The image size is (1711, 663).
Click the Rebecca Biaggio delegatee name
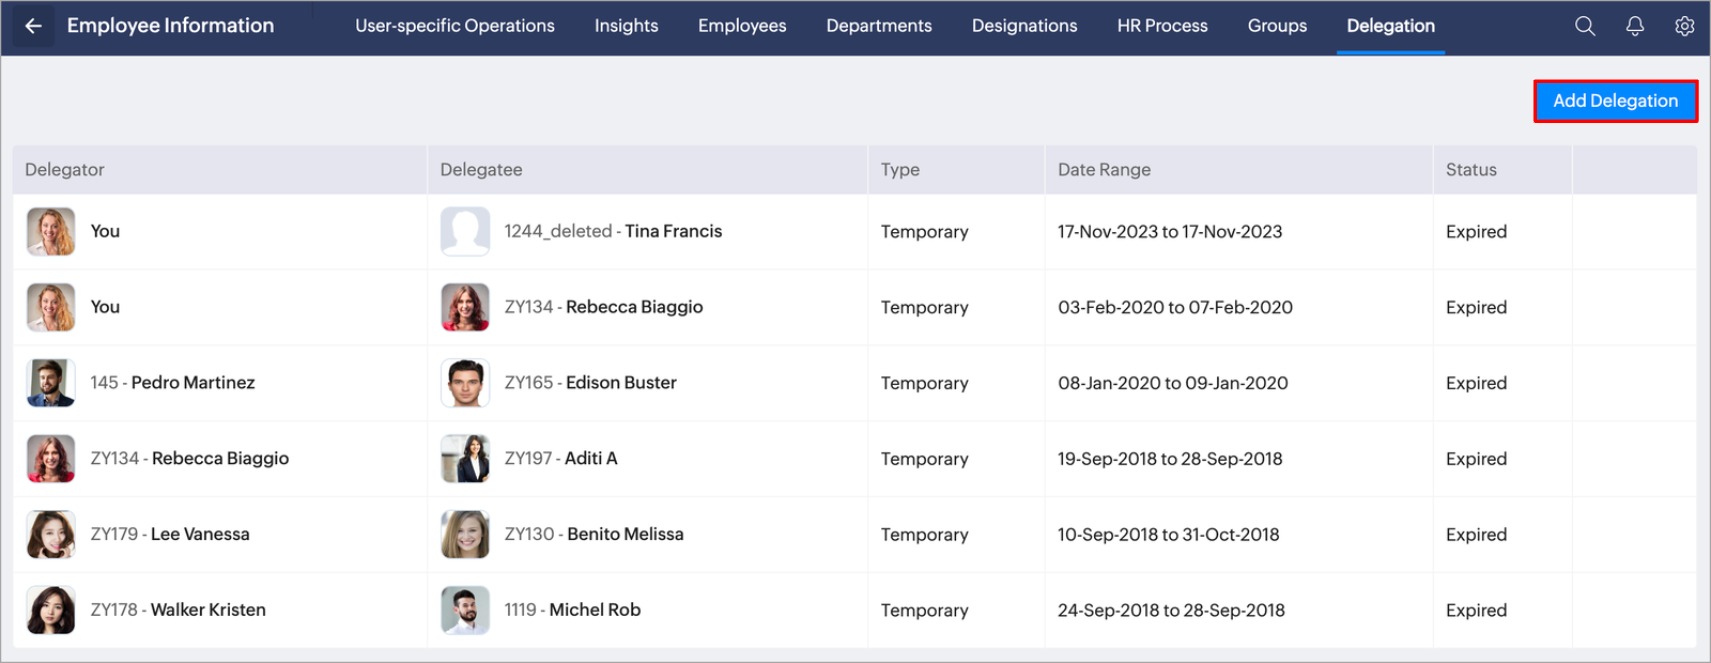click(634, 307)
